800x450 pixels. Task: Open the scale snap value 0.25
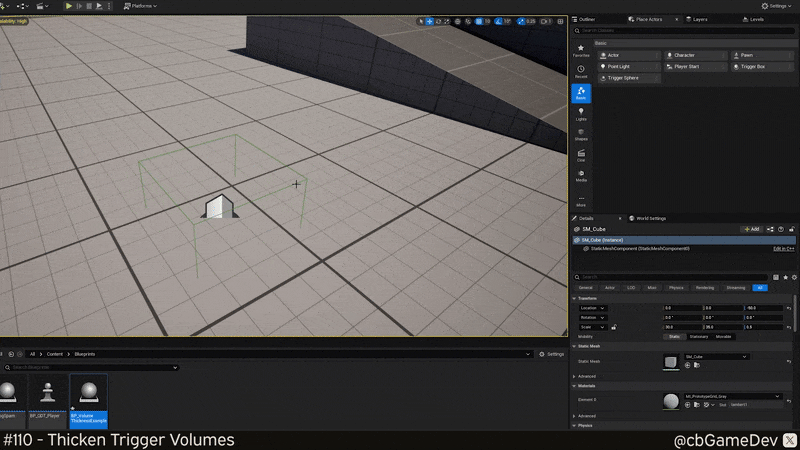point(531,21)
